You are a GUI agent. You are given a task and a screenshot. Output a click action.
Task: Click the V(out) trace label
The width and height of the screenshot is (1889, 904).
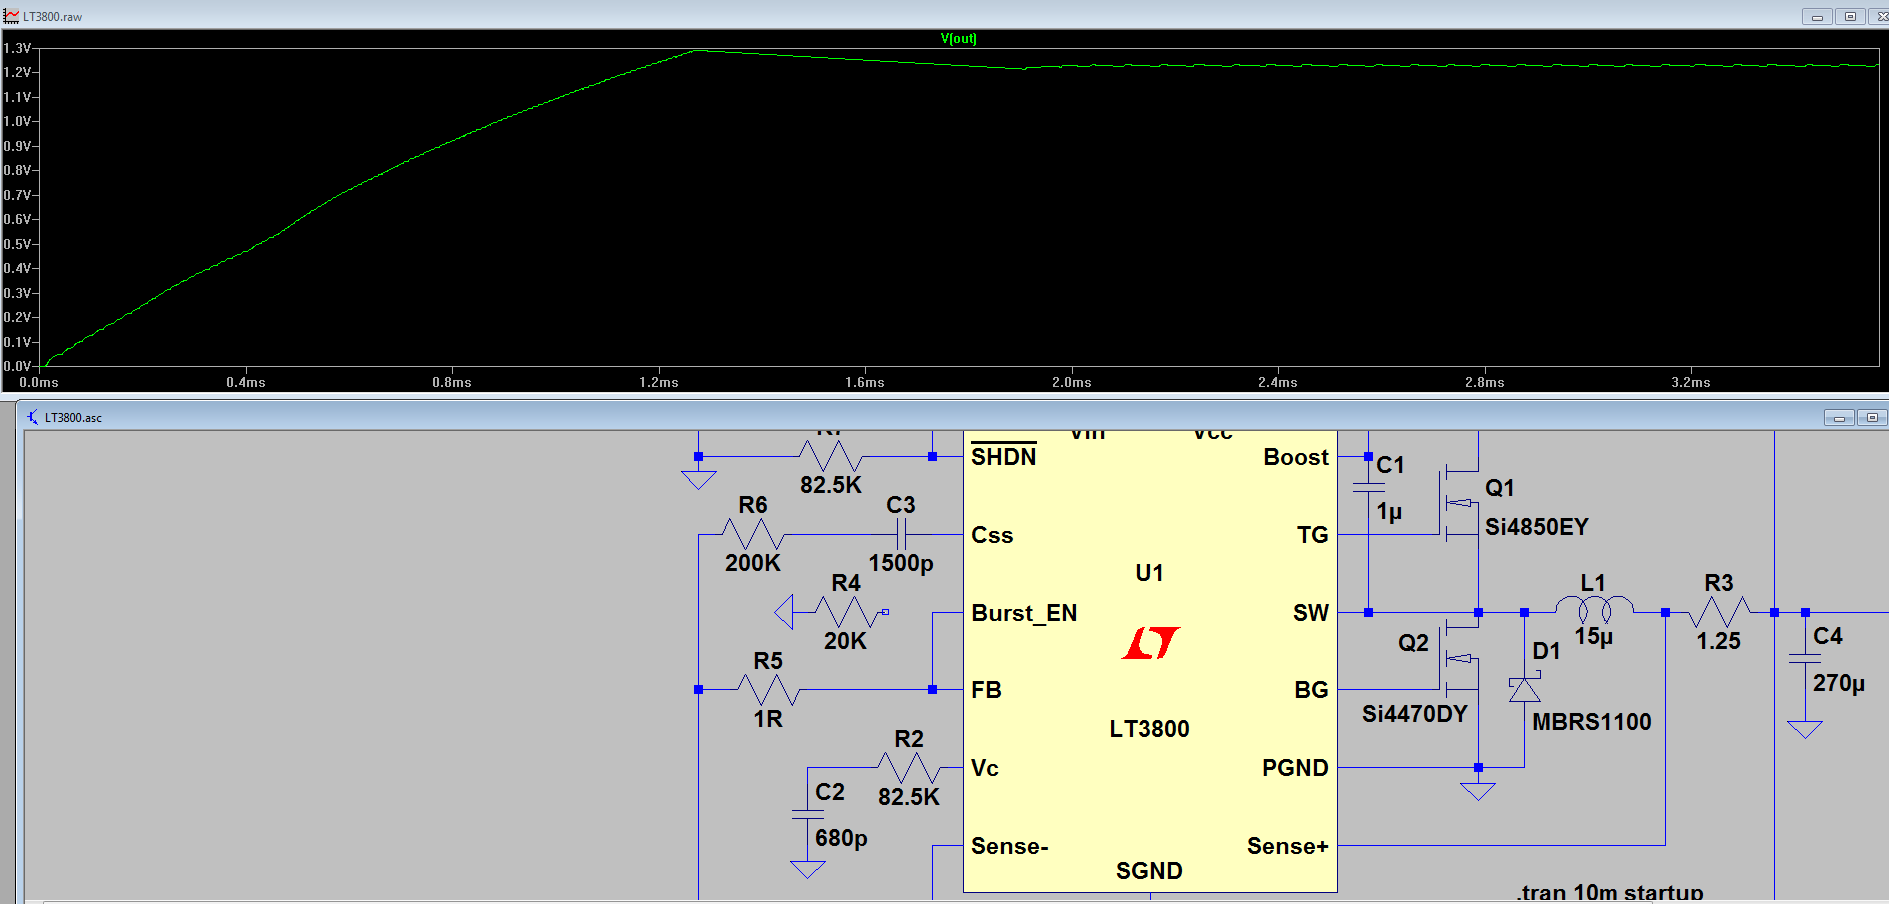pyautogui.click(x=958, y=39)
